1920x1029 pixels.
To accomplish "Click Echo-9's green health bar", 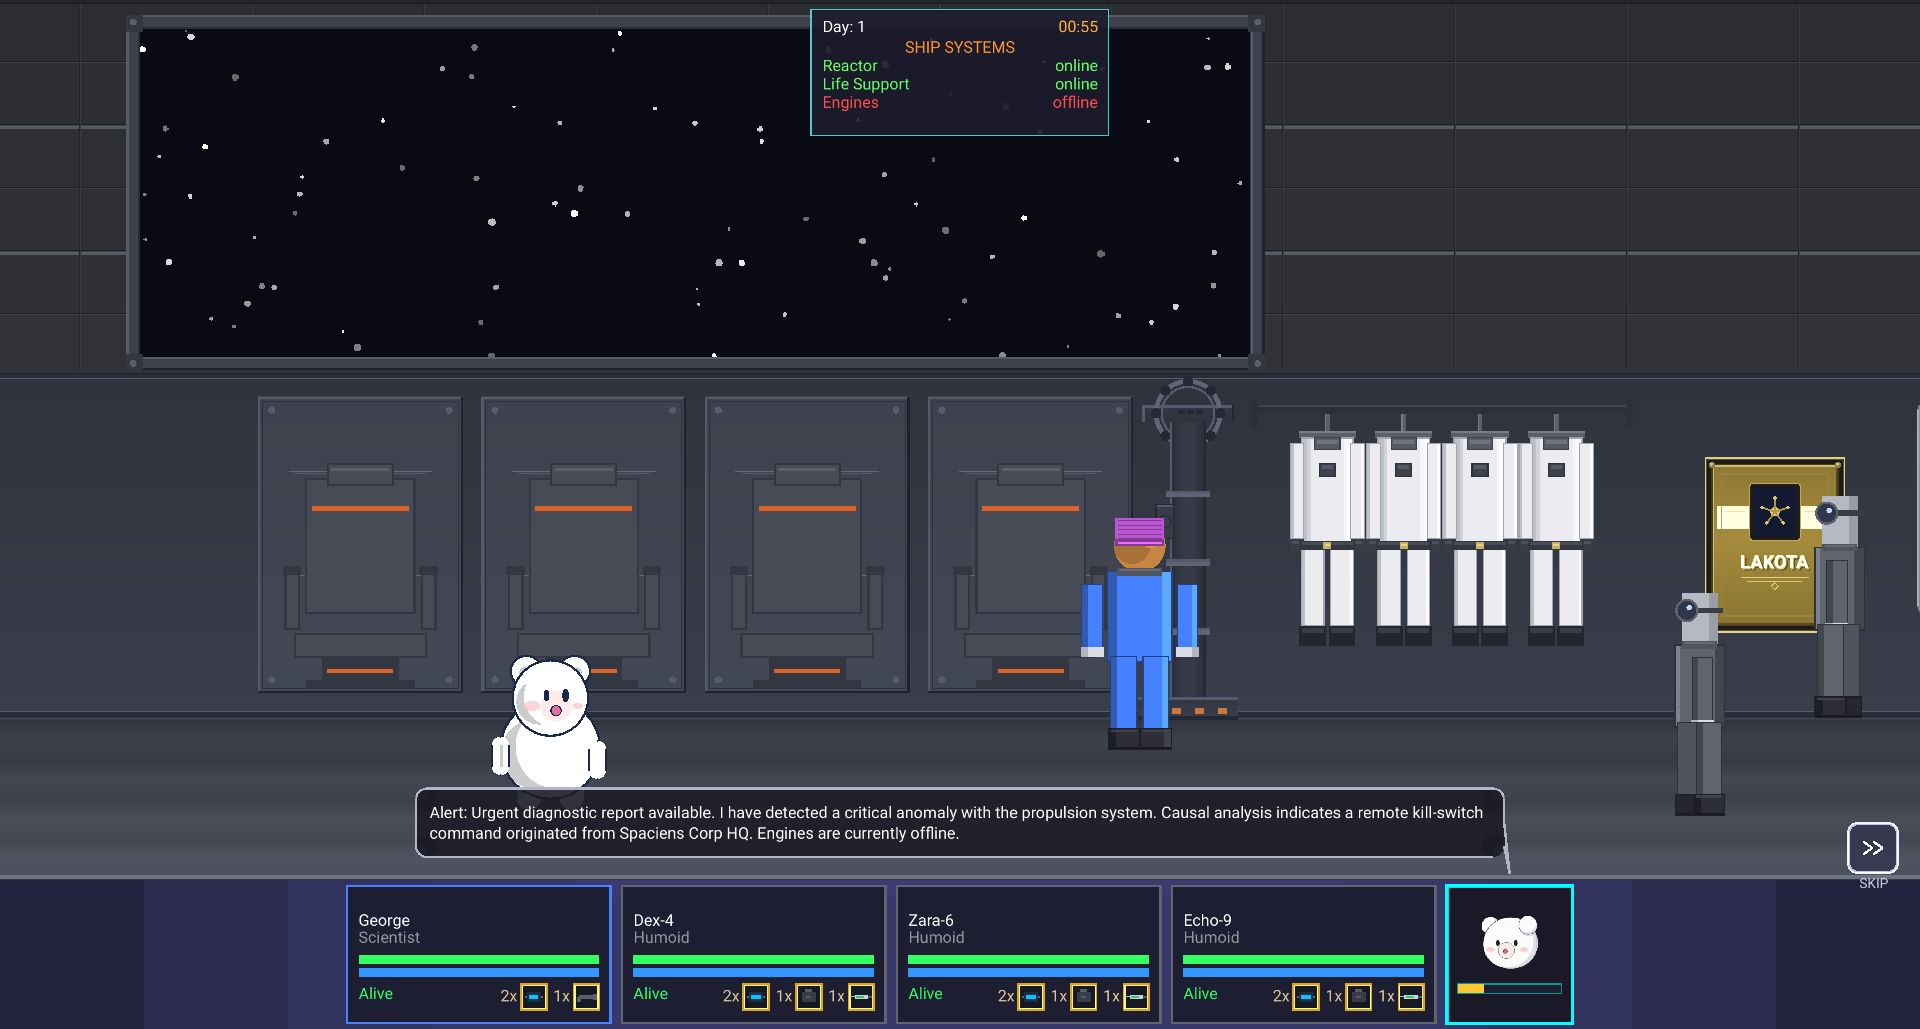I will (x=1304, y=960).
